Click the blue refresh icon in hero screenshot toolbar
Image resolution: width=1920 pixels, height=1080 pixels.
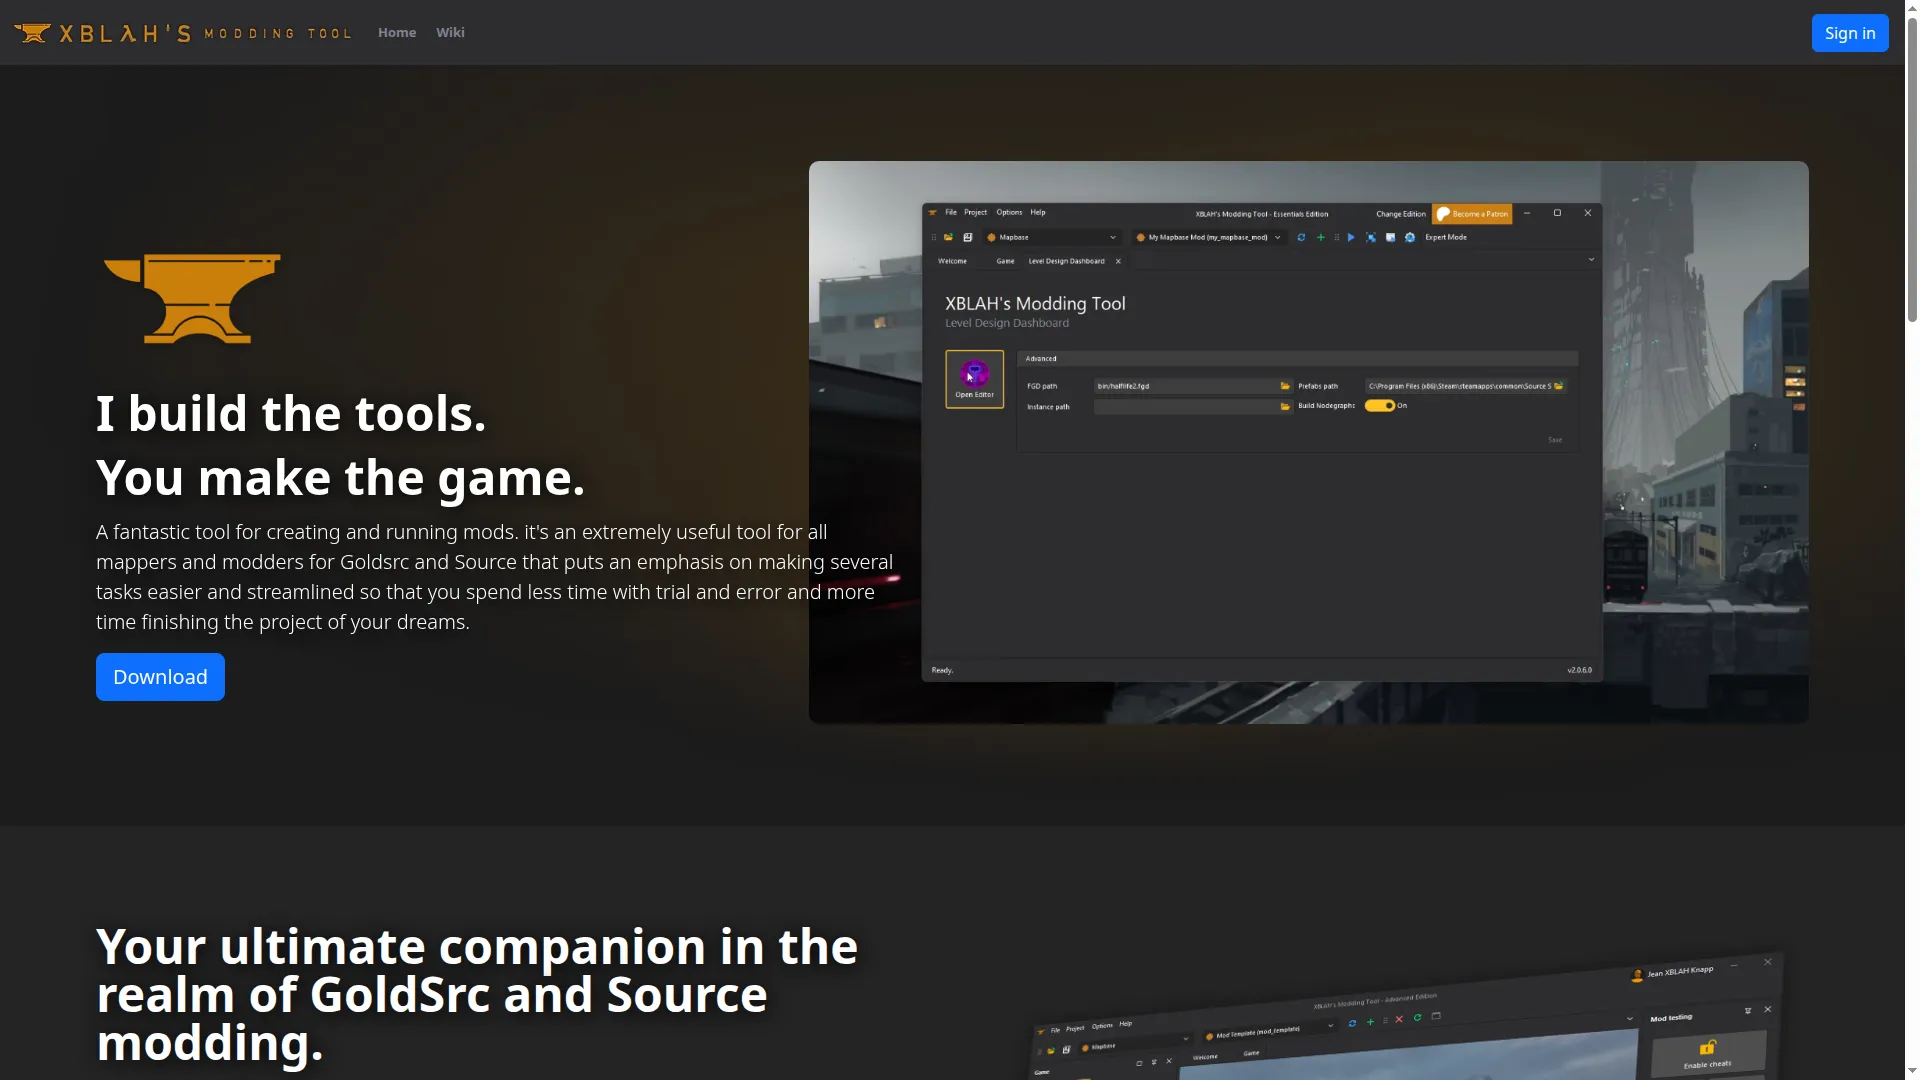click(x=1301, y=237)
